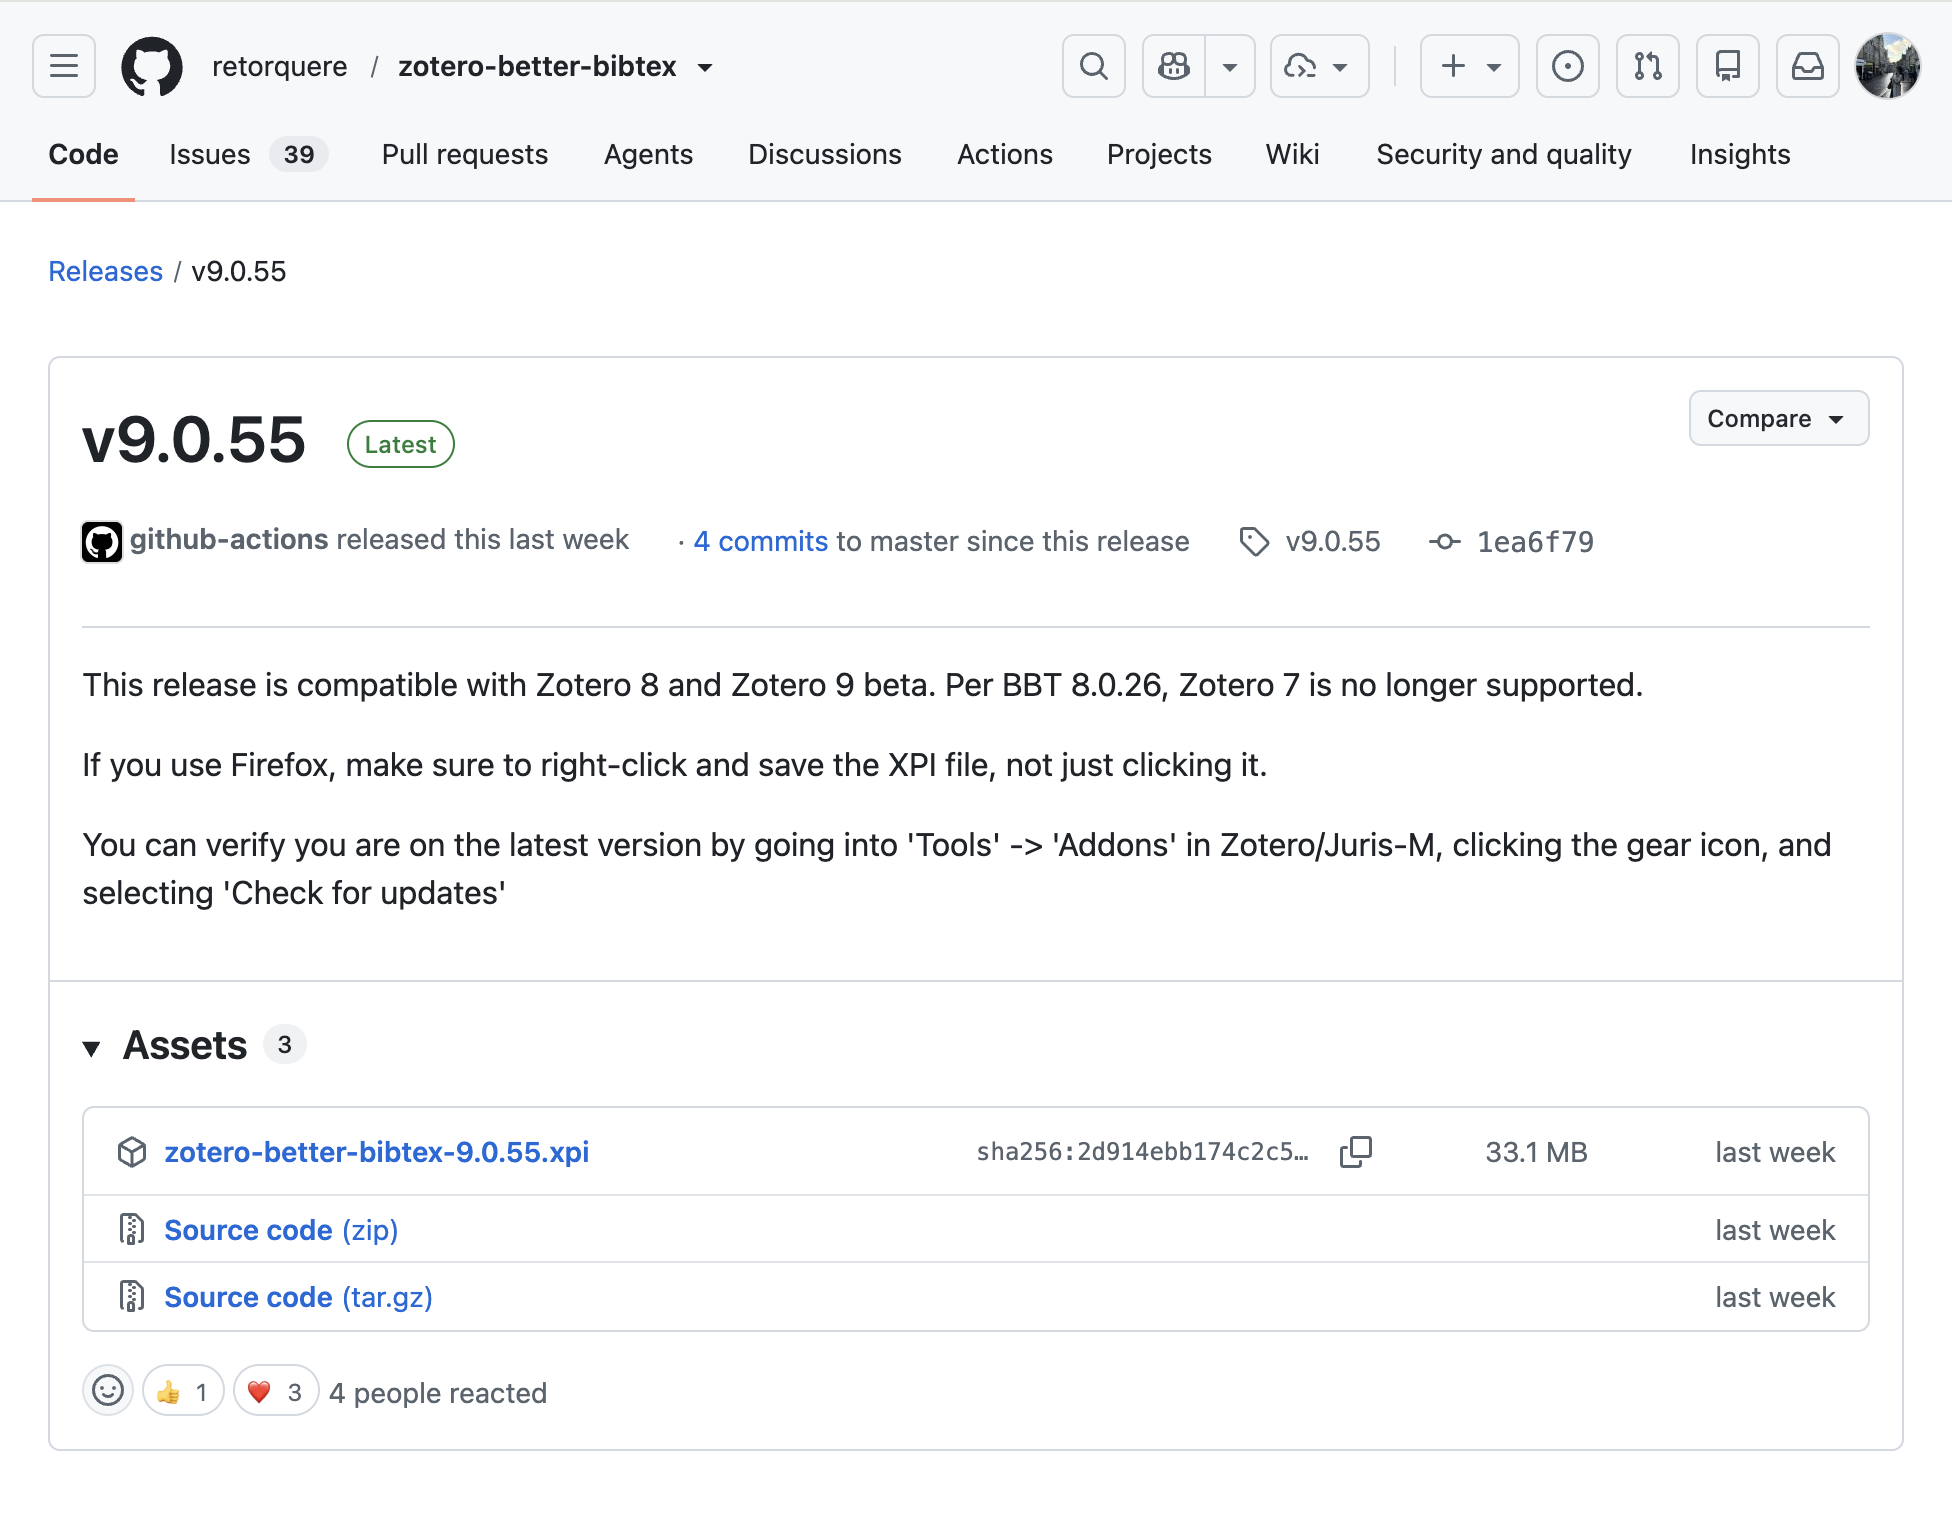This screenshot has height=1520, width=1952.
Task: Collapse the Assets section triangle
Action: 92,1048
